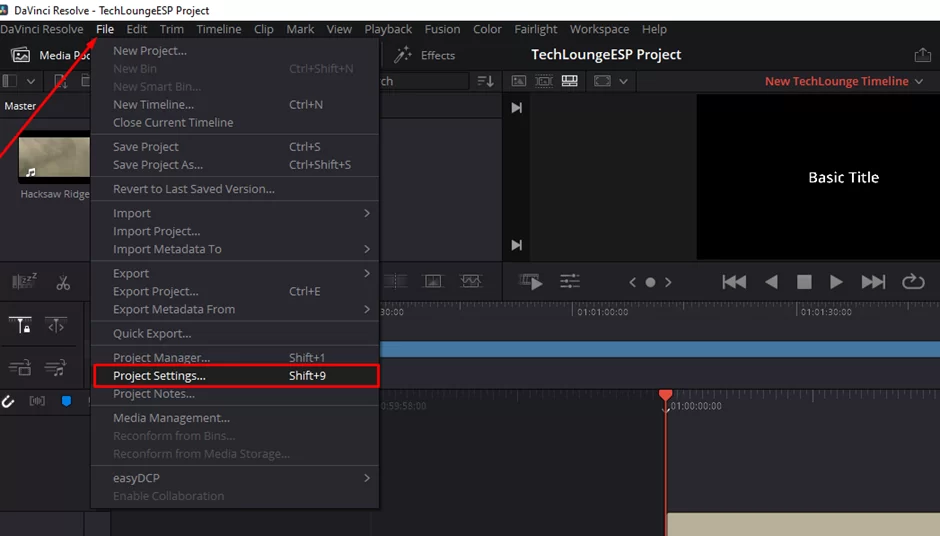
Task: Open the Playback menu
Action: (x=388, y=29)
